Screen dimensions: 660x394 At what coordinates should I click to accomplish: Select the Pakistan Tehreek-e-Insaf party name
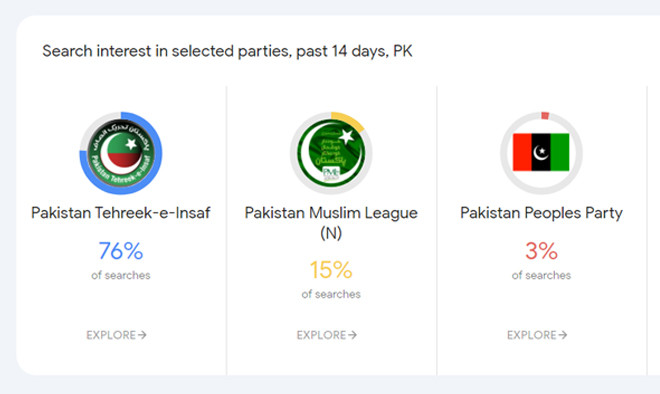tap(121, 213)
